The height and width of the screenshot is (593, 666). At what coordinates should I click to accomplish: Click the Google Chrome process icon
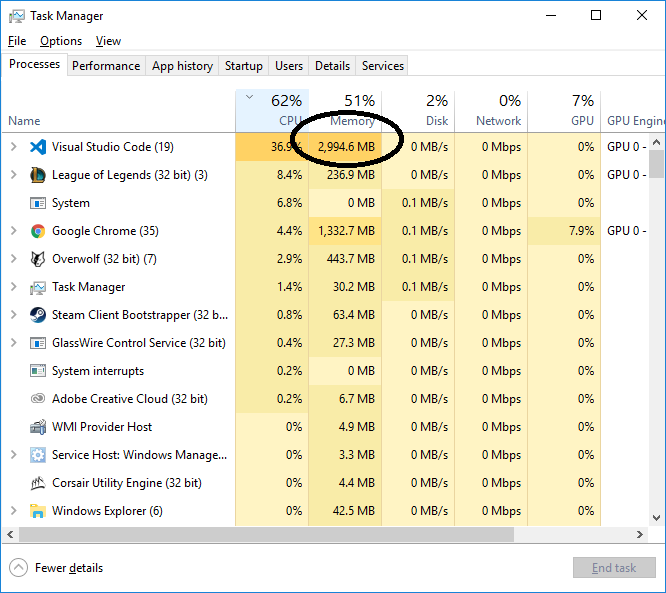coord(38,231)
